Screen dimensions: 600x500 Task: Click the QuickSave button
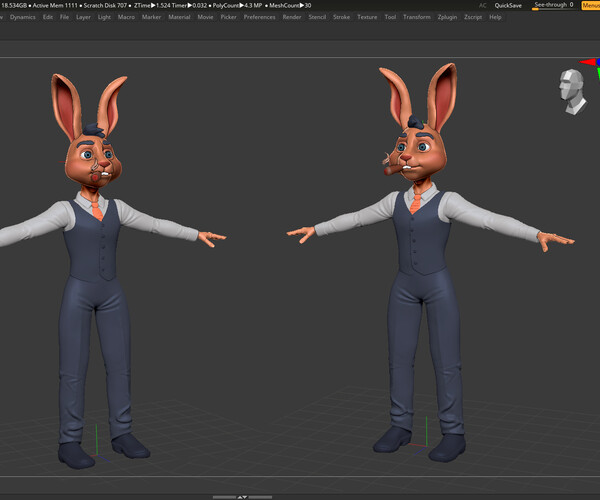(508, 5)
